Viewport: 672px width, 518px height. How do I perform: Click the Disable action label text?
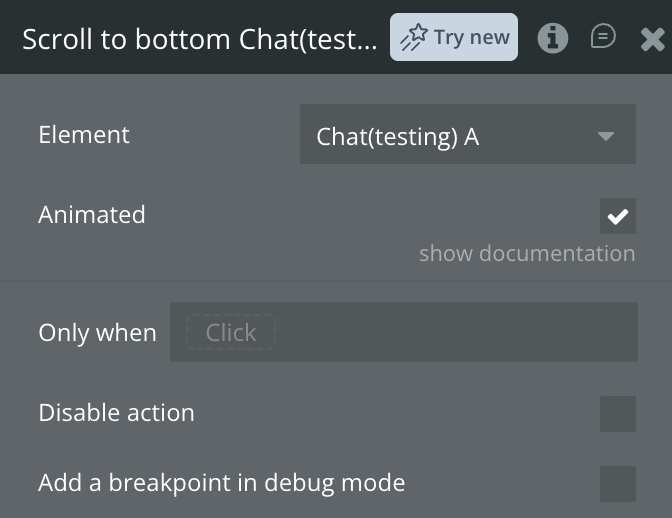(x=116, y=413)
